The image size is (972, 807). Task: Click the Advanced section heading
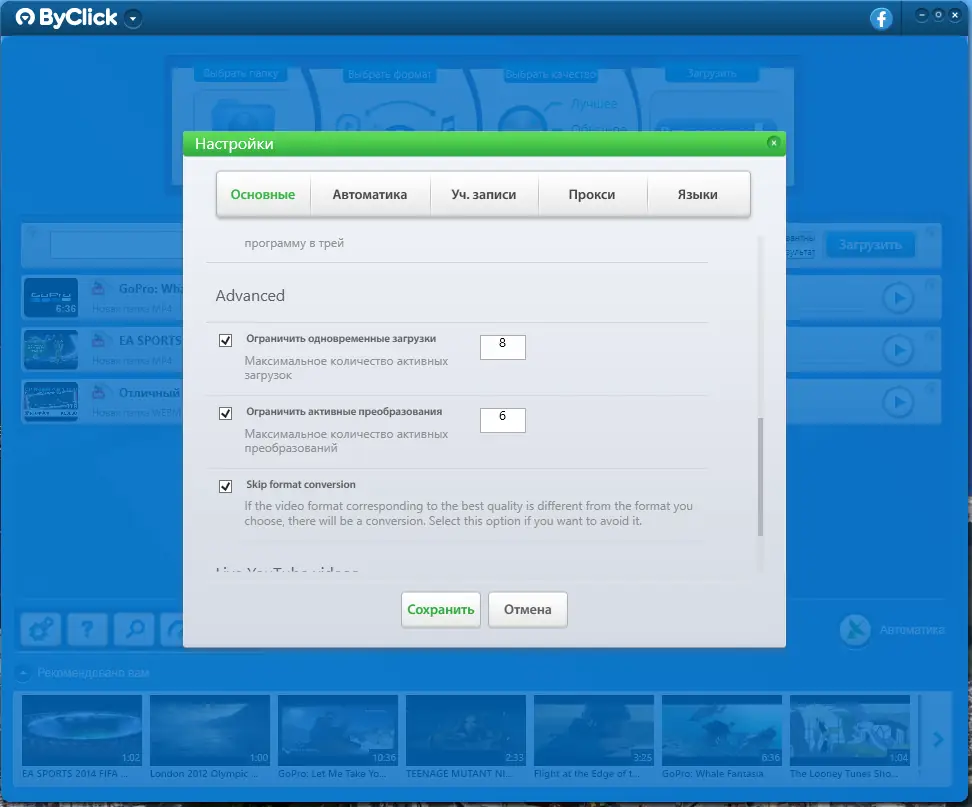250,296
